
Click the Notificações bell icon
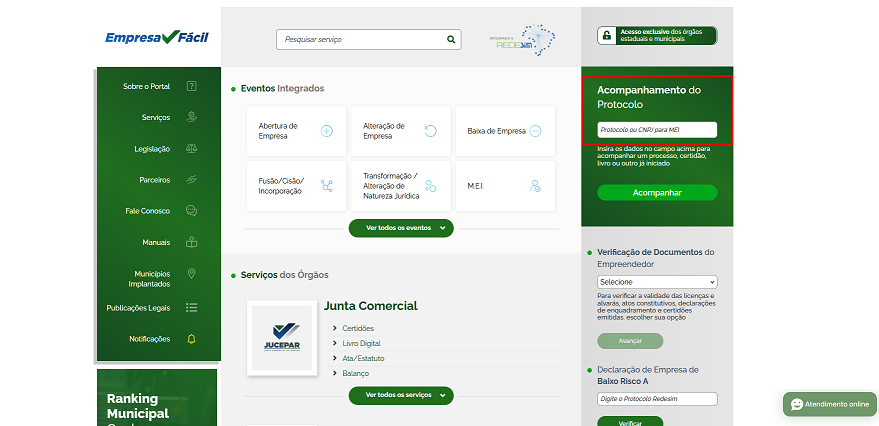(x=192, y=339)
